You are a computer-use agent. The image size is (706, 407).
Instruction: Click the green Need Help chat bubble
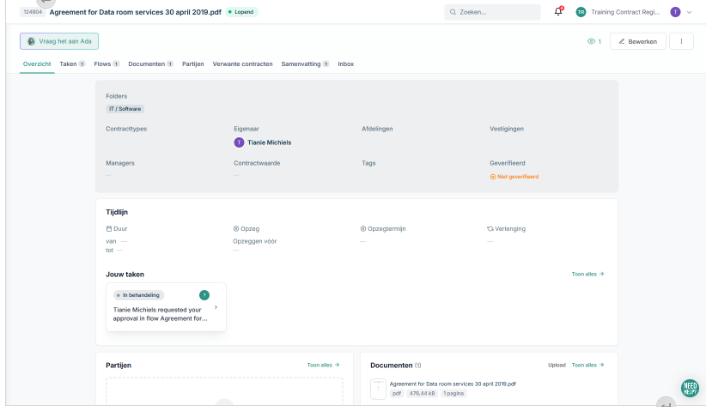[689, 388]
